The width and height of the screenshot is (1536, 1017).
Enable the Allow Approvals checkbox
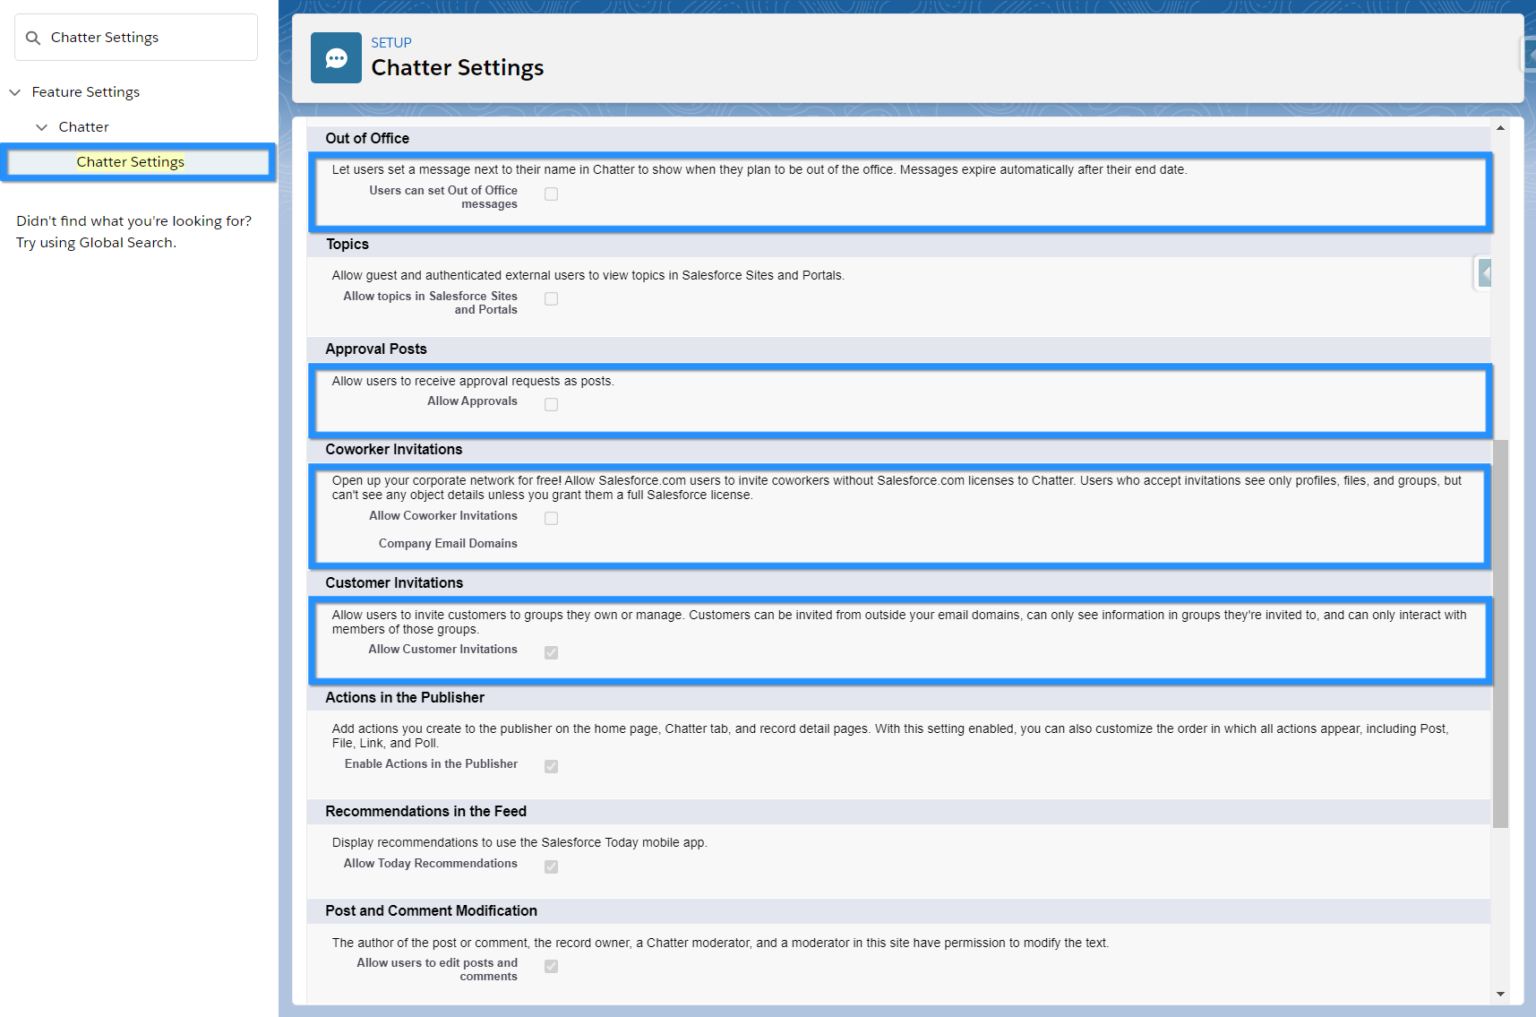click(x=551, y=404)
